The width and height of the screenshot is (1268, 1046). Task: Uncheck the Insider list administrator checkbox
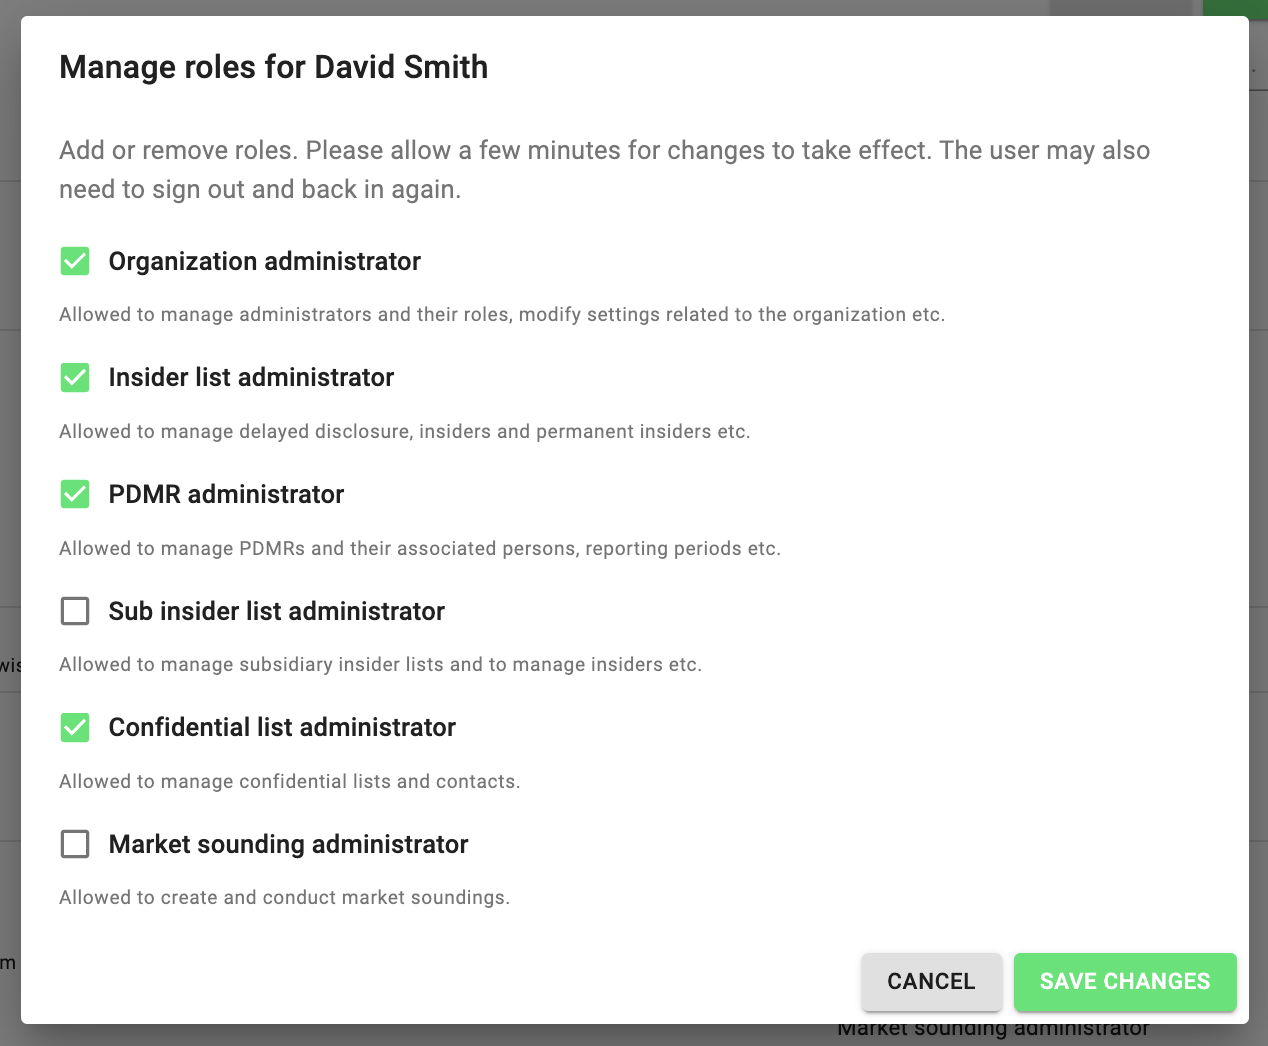pyautogui.click(x=75, y=377)
